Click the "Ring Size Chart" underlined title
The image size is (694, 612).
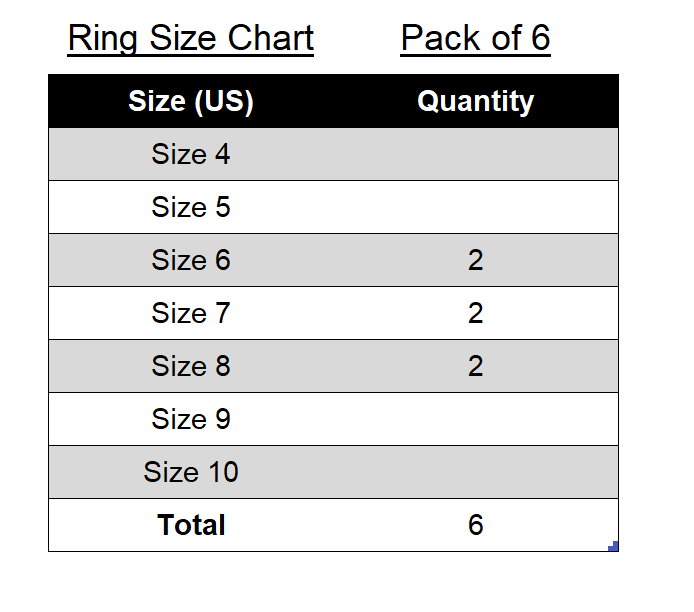pos(191,38)
